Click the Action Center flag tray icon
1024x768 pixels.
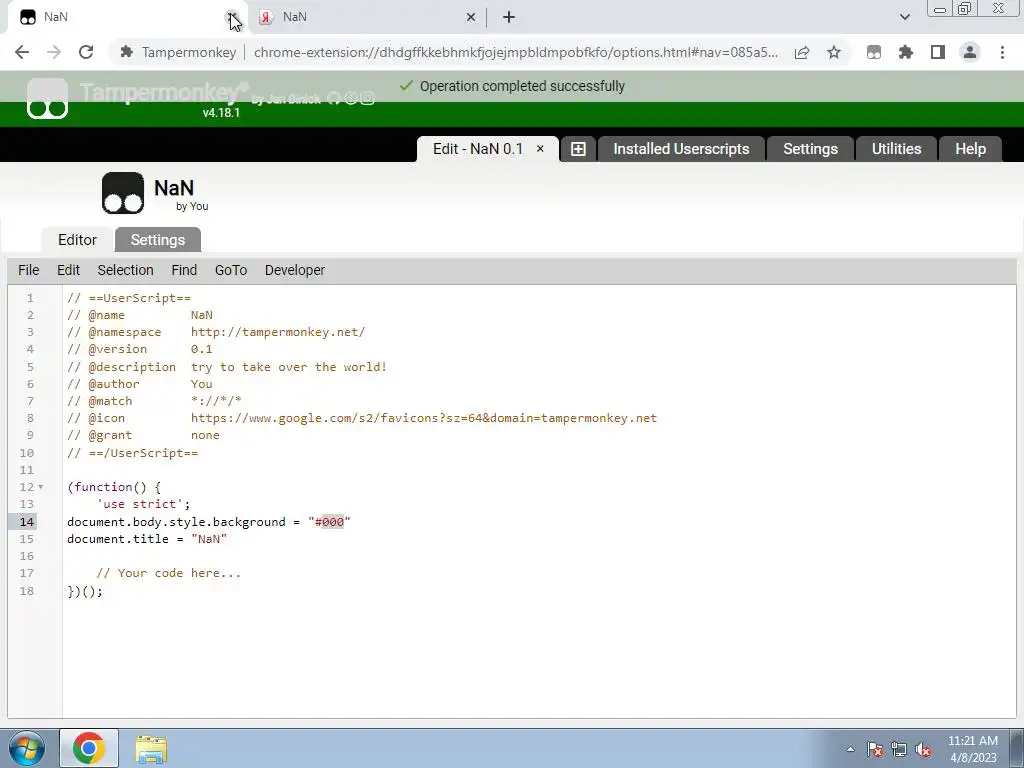coord(875,749)
